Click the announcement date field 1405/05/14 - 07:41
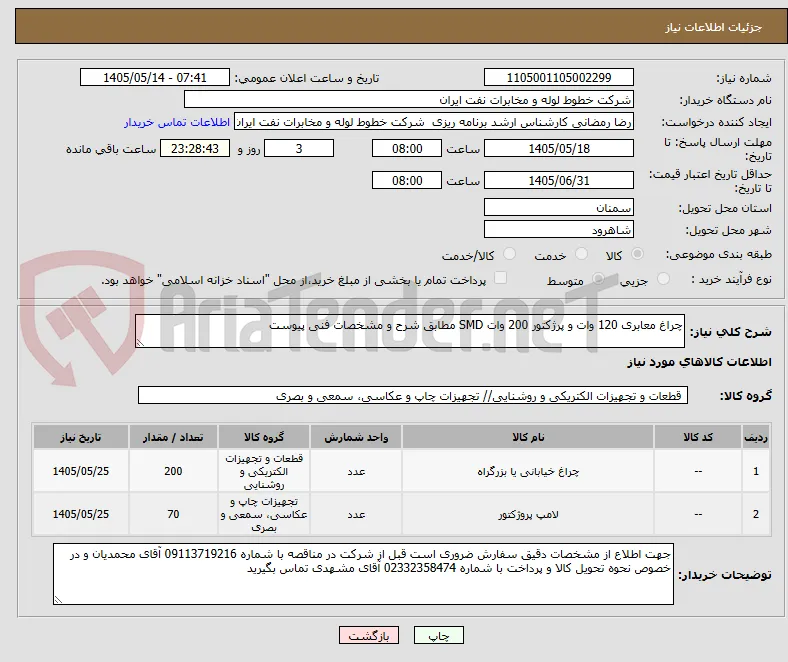This screenshot has width=788, height=662. (x=155, y=77)
